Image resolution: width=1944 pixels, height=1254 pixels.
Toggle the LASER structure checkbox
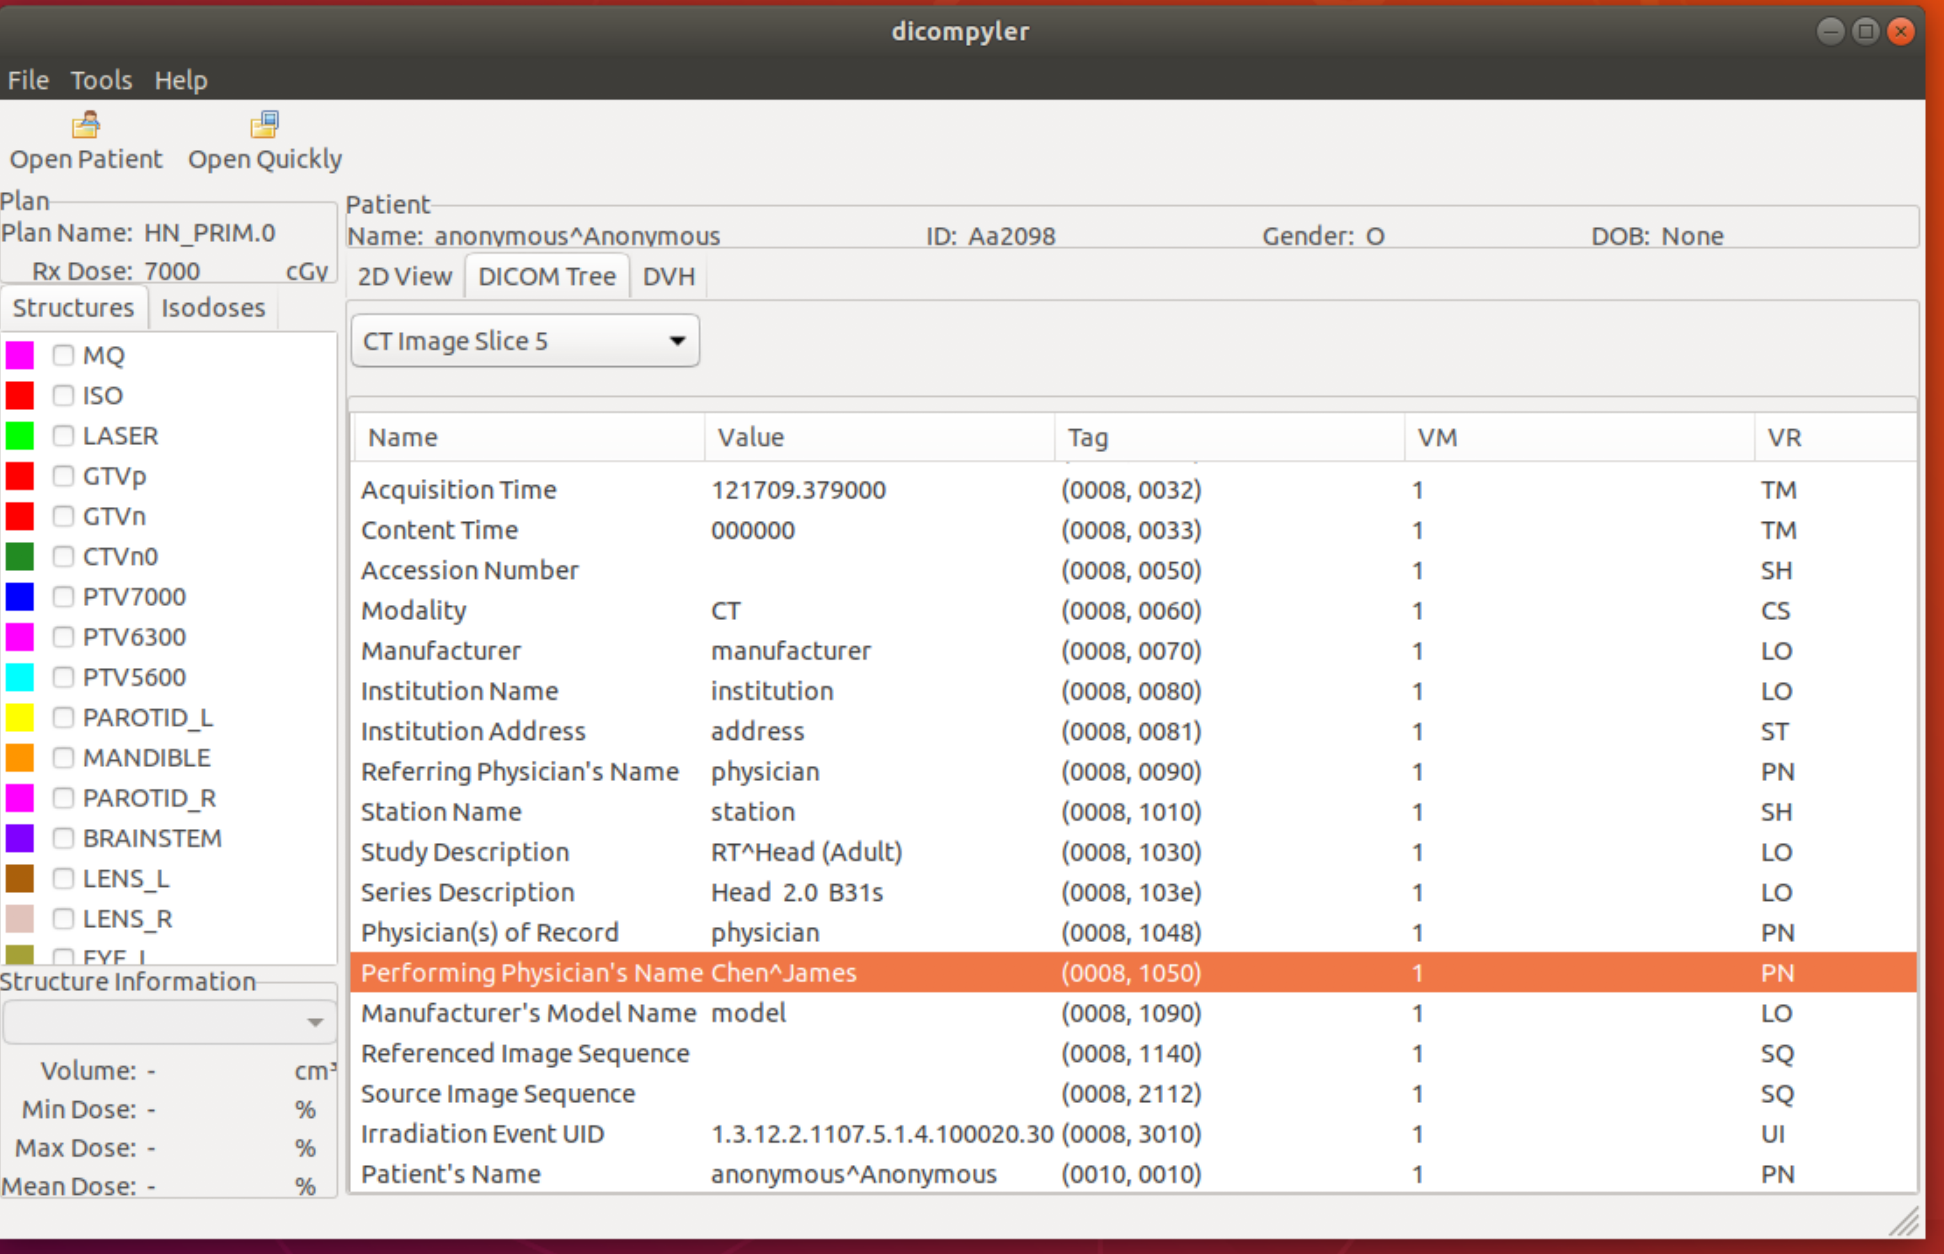[64, 435]
